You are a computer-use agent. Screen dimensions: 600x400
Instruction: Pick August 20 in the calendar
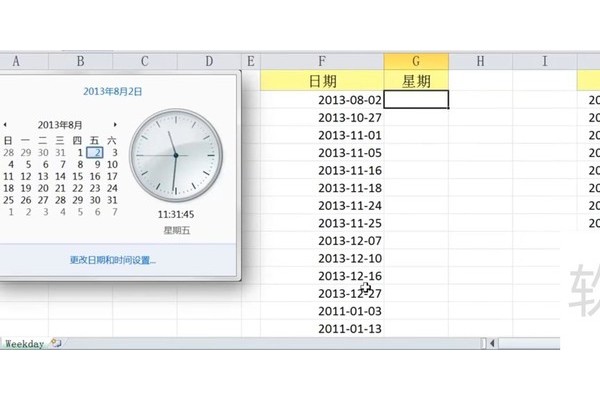pyautogui.click(x=43, y=188)
